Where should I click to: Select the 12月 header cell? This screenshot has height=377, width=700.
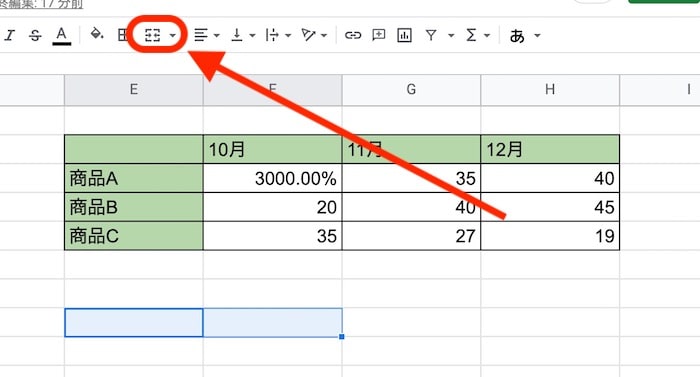(x=550, y=149)
